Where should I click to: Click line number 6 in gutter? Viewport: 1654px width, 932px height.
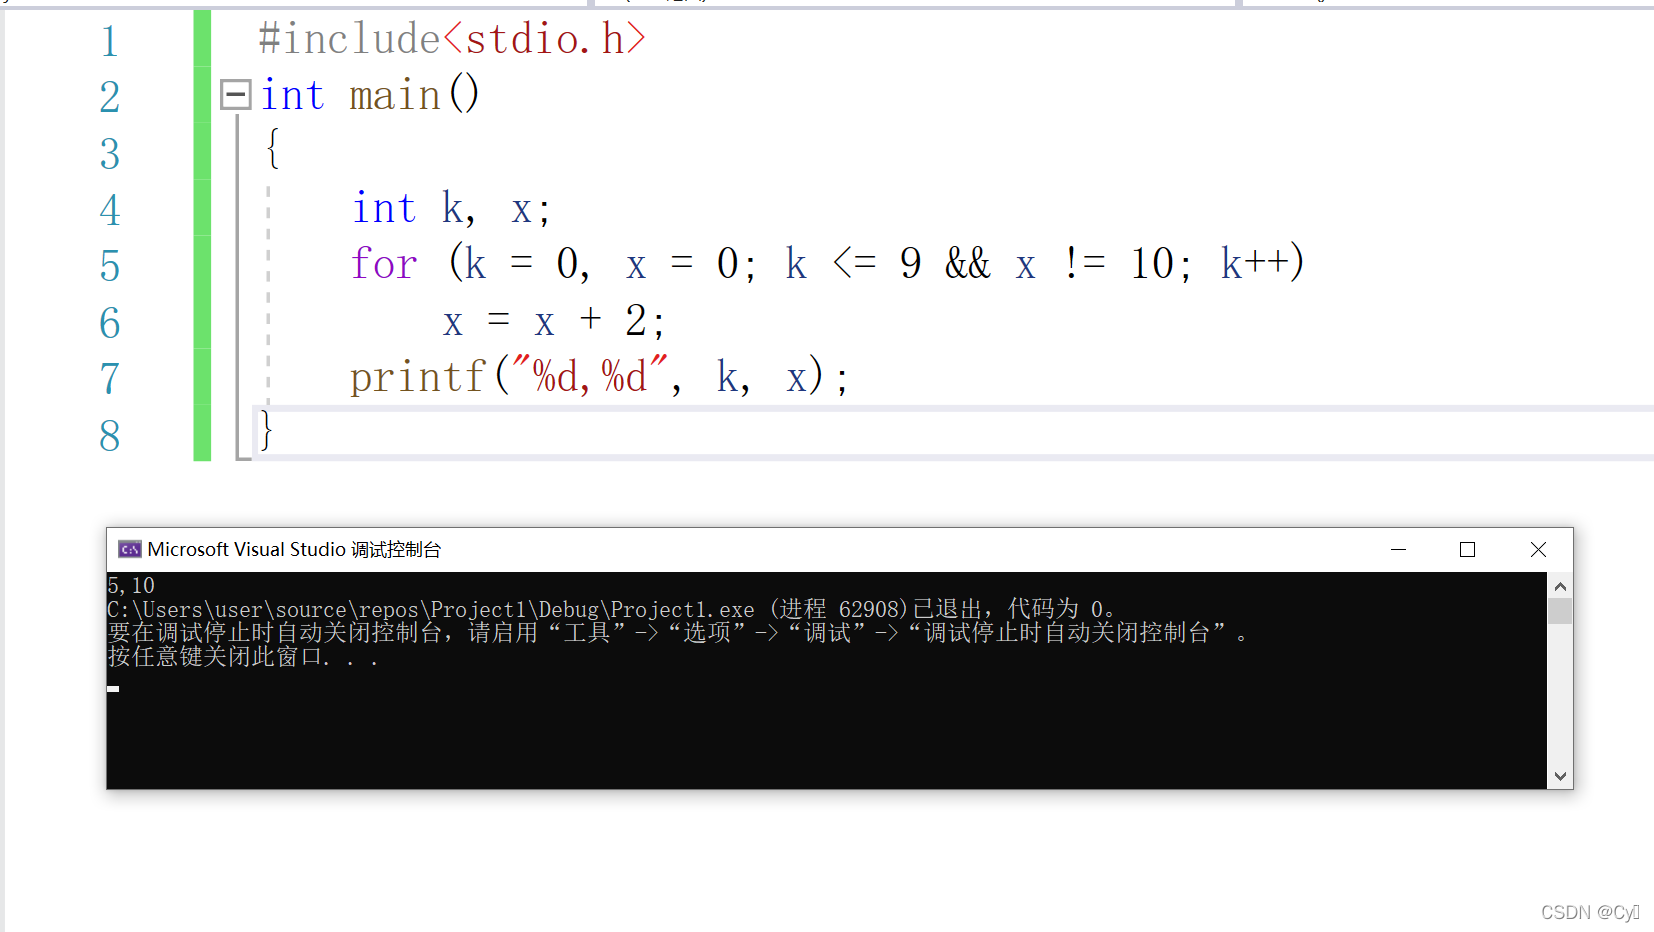(110, 323)
